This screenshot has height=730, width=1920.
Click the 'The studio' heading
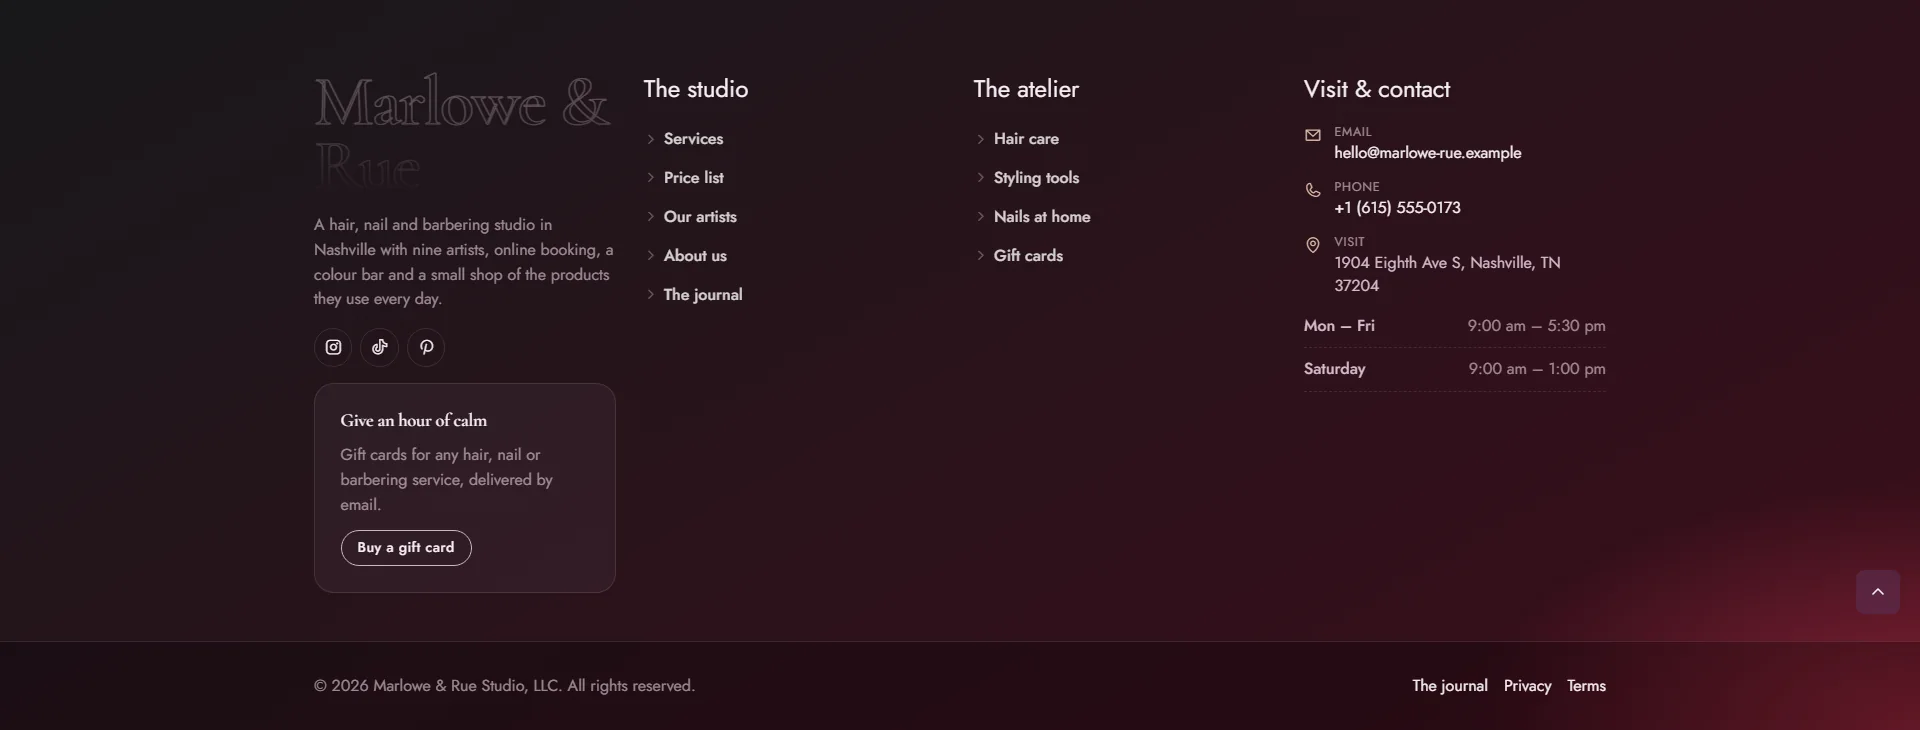pyautogui.click(x=696, y=89)
